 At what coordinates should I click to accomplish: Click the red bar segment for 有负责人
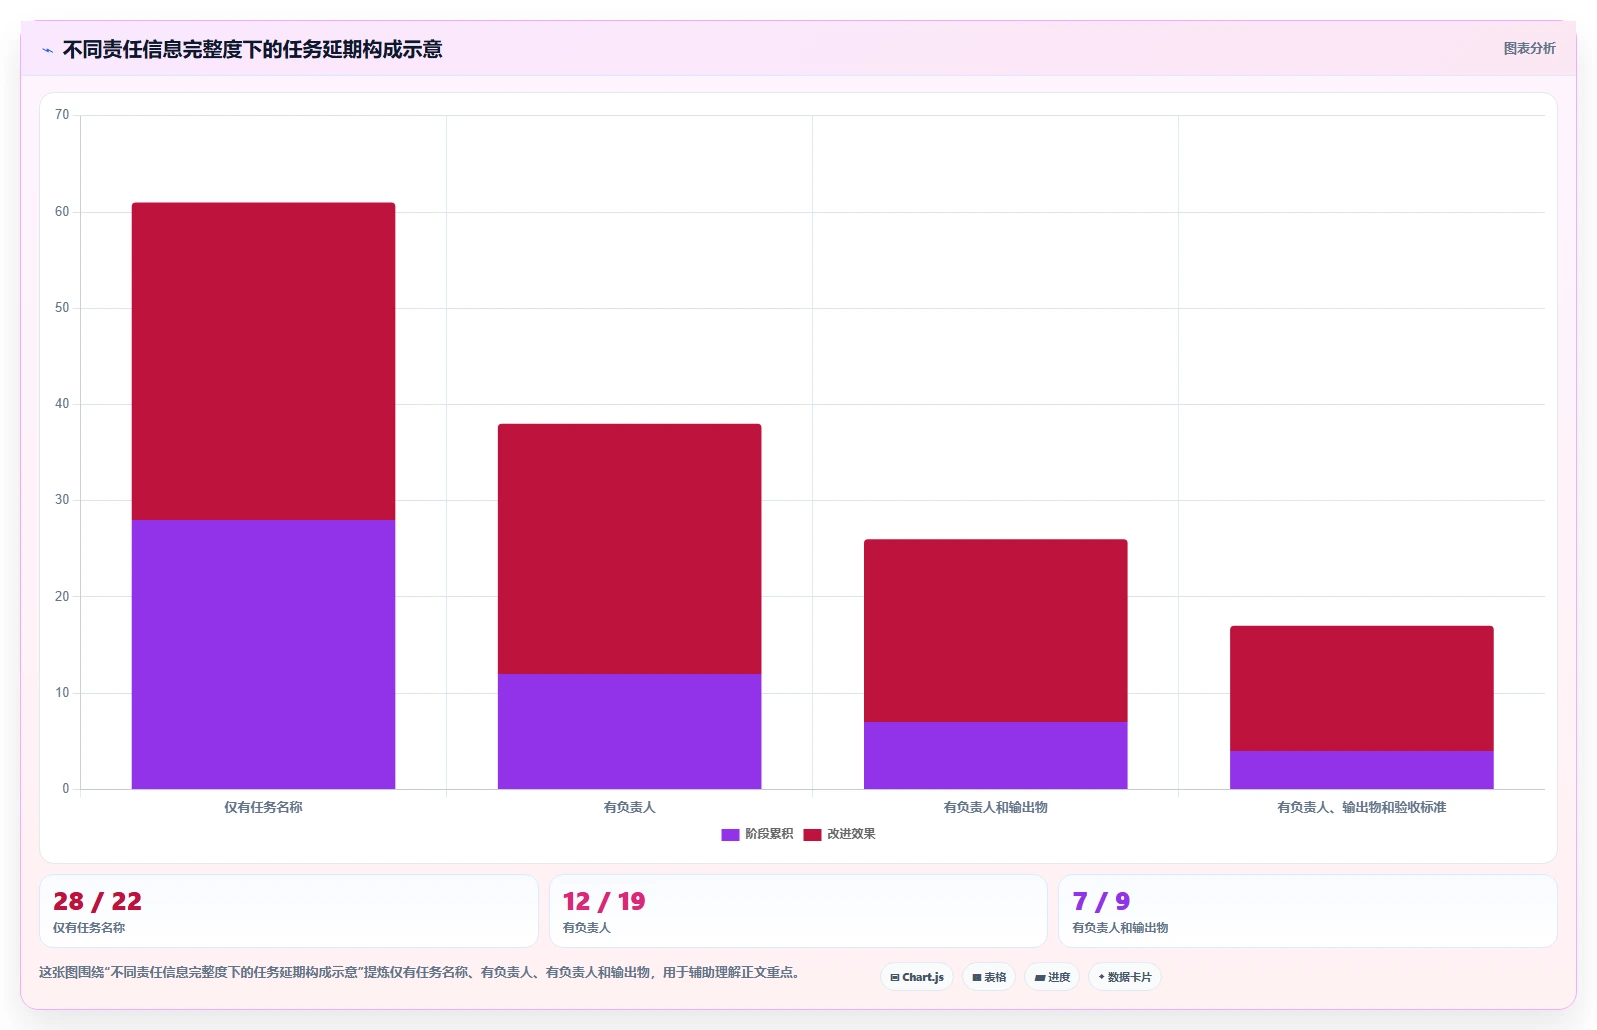(629, 549)
